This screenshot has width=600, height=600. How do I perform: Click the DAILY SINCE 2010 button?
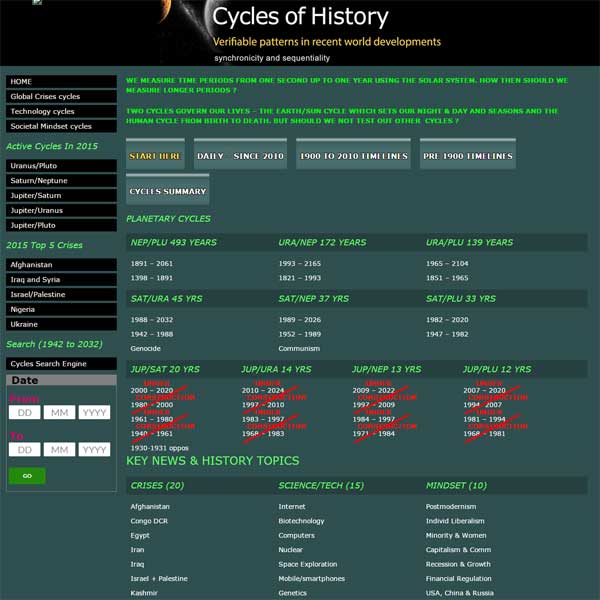pos(240,154)
